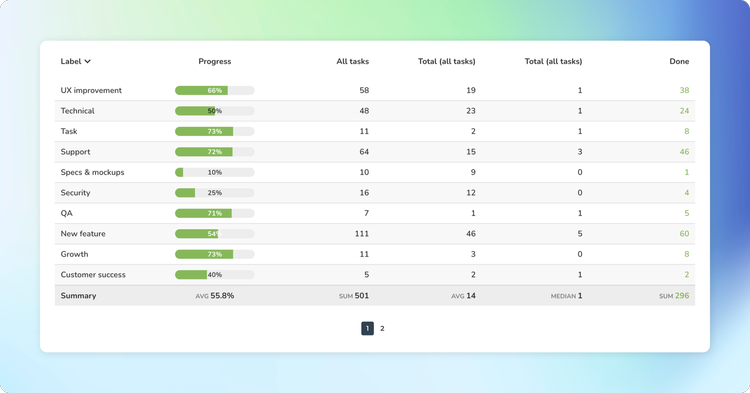Click the Customer success 40% progress bar

point(215,274)
